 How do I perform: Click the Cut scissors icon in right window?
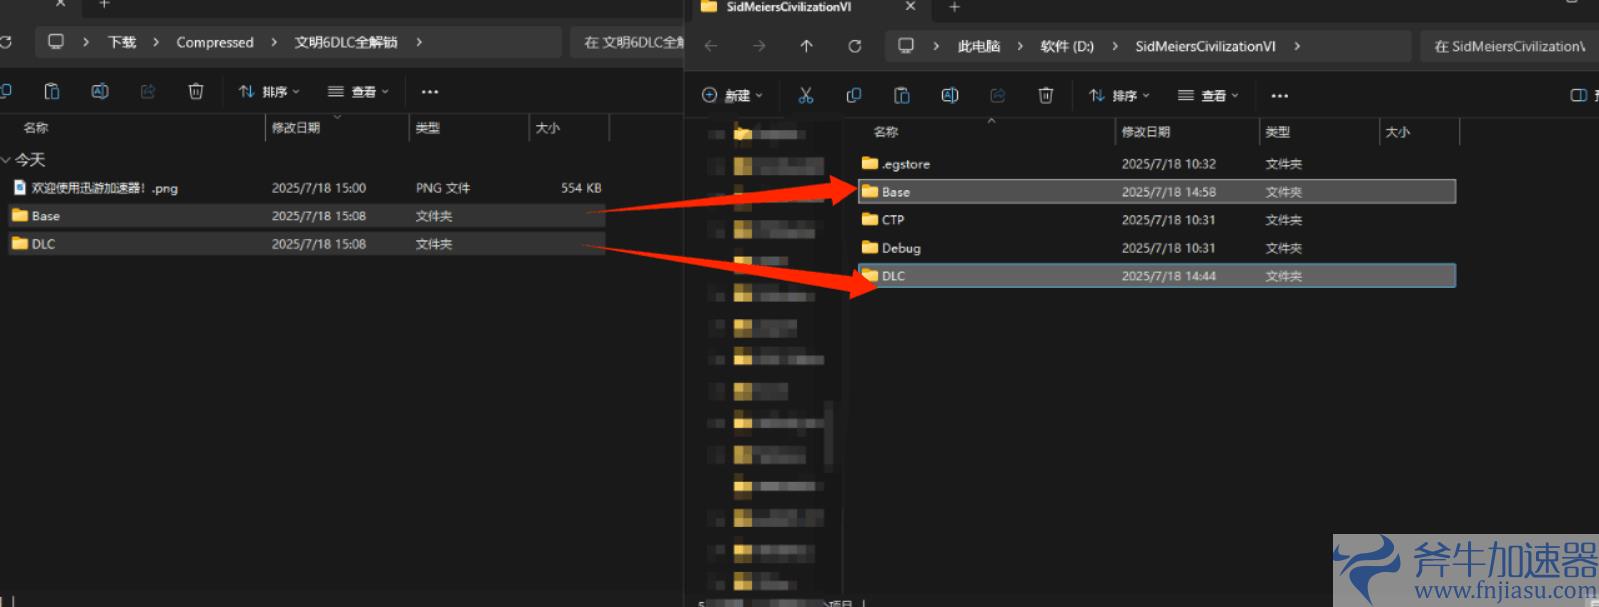(805, 95)
